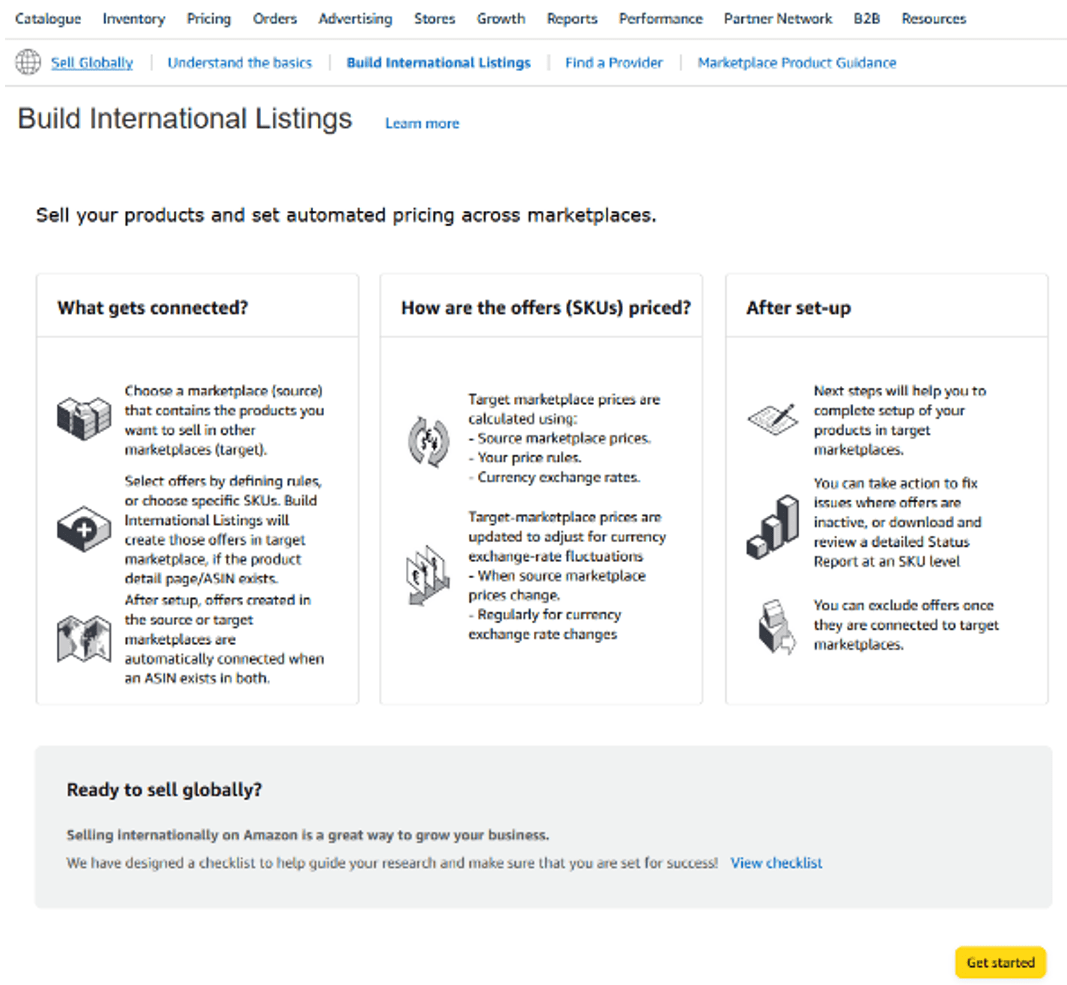
Task: Open the Advertising menu
Action: [355, 19]
